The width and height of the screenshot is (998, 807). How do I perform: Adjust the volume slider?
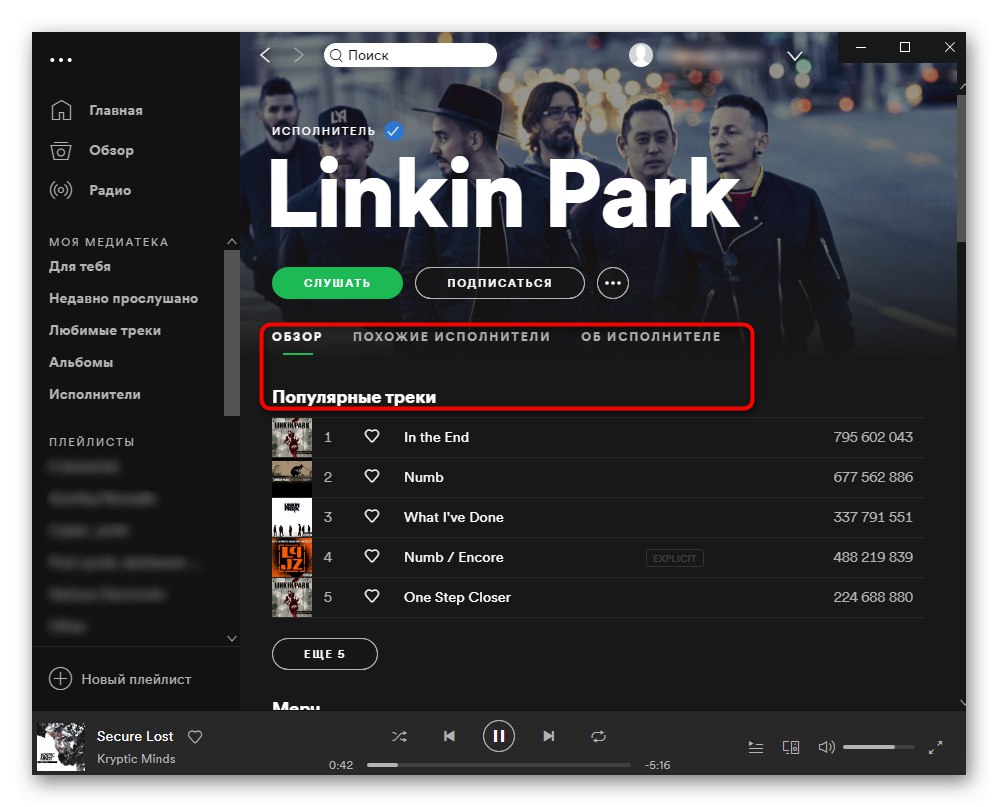[879, 747]
